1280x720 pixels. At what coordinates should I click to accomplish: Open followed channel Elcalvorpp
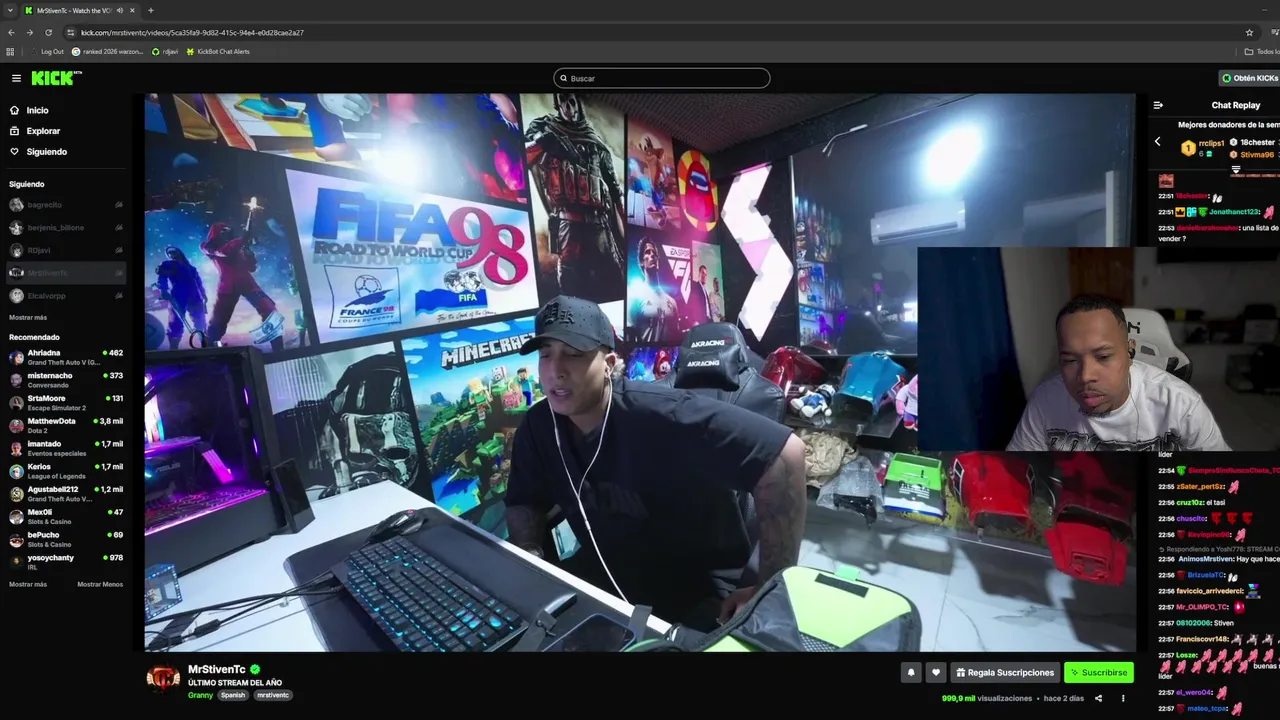coord(64,296)
